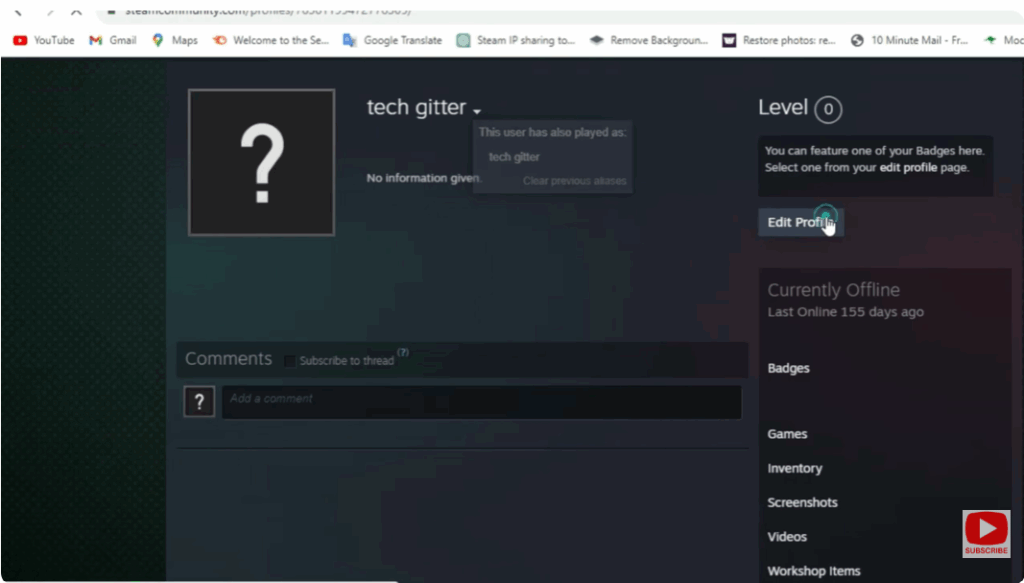This screenshot has width=1024, height=583.
Task: Open the Badges section
Action: point(788,368)
